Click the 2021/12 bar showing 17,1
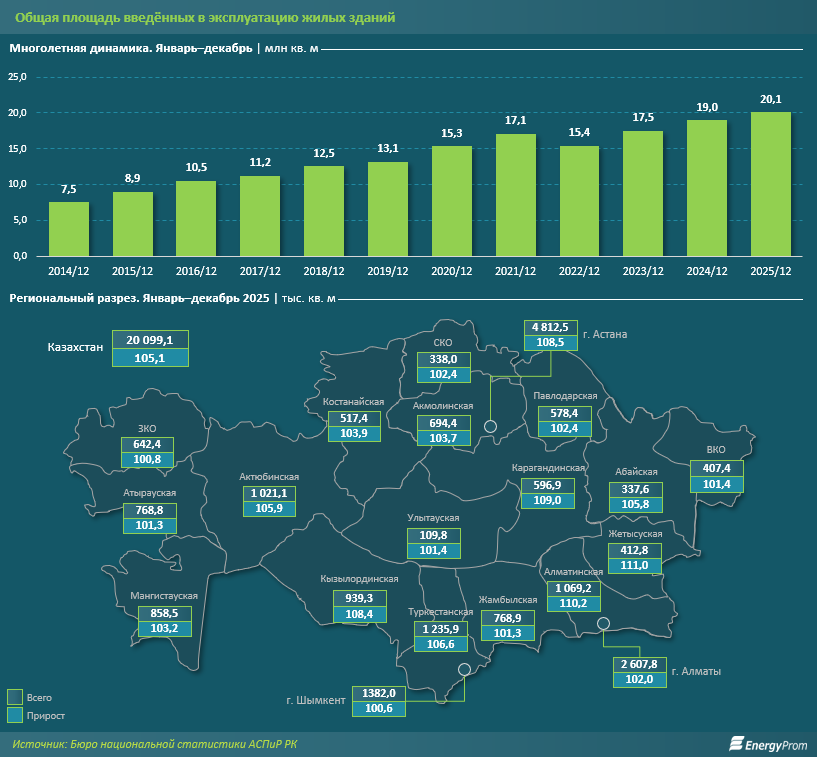 click(516, 195)
